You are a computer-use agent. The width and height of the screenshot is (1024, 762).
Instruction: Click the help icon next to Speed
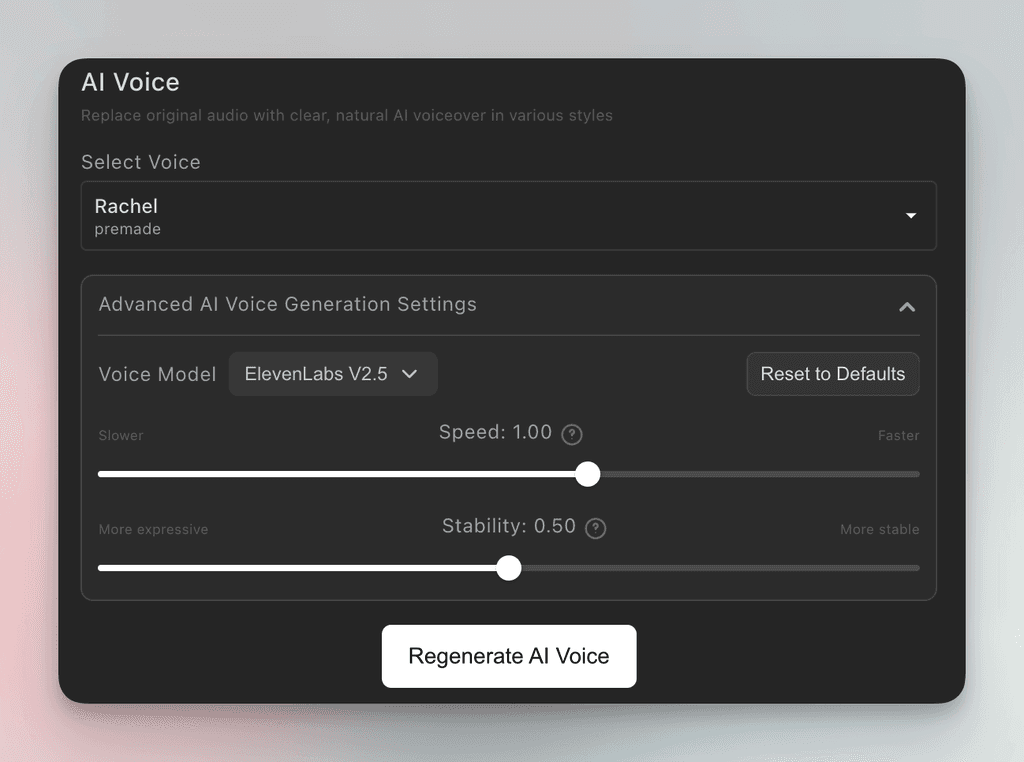pos(572,434)
